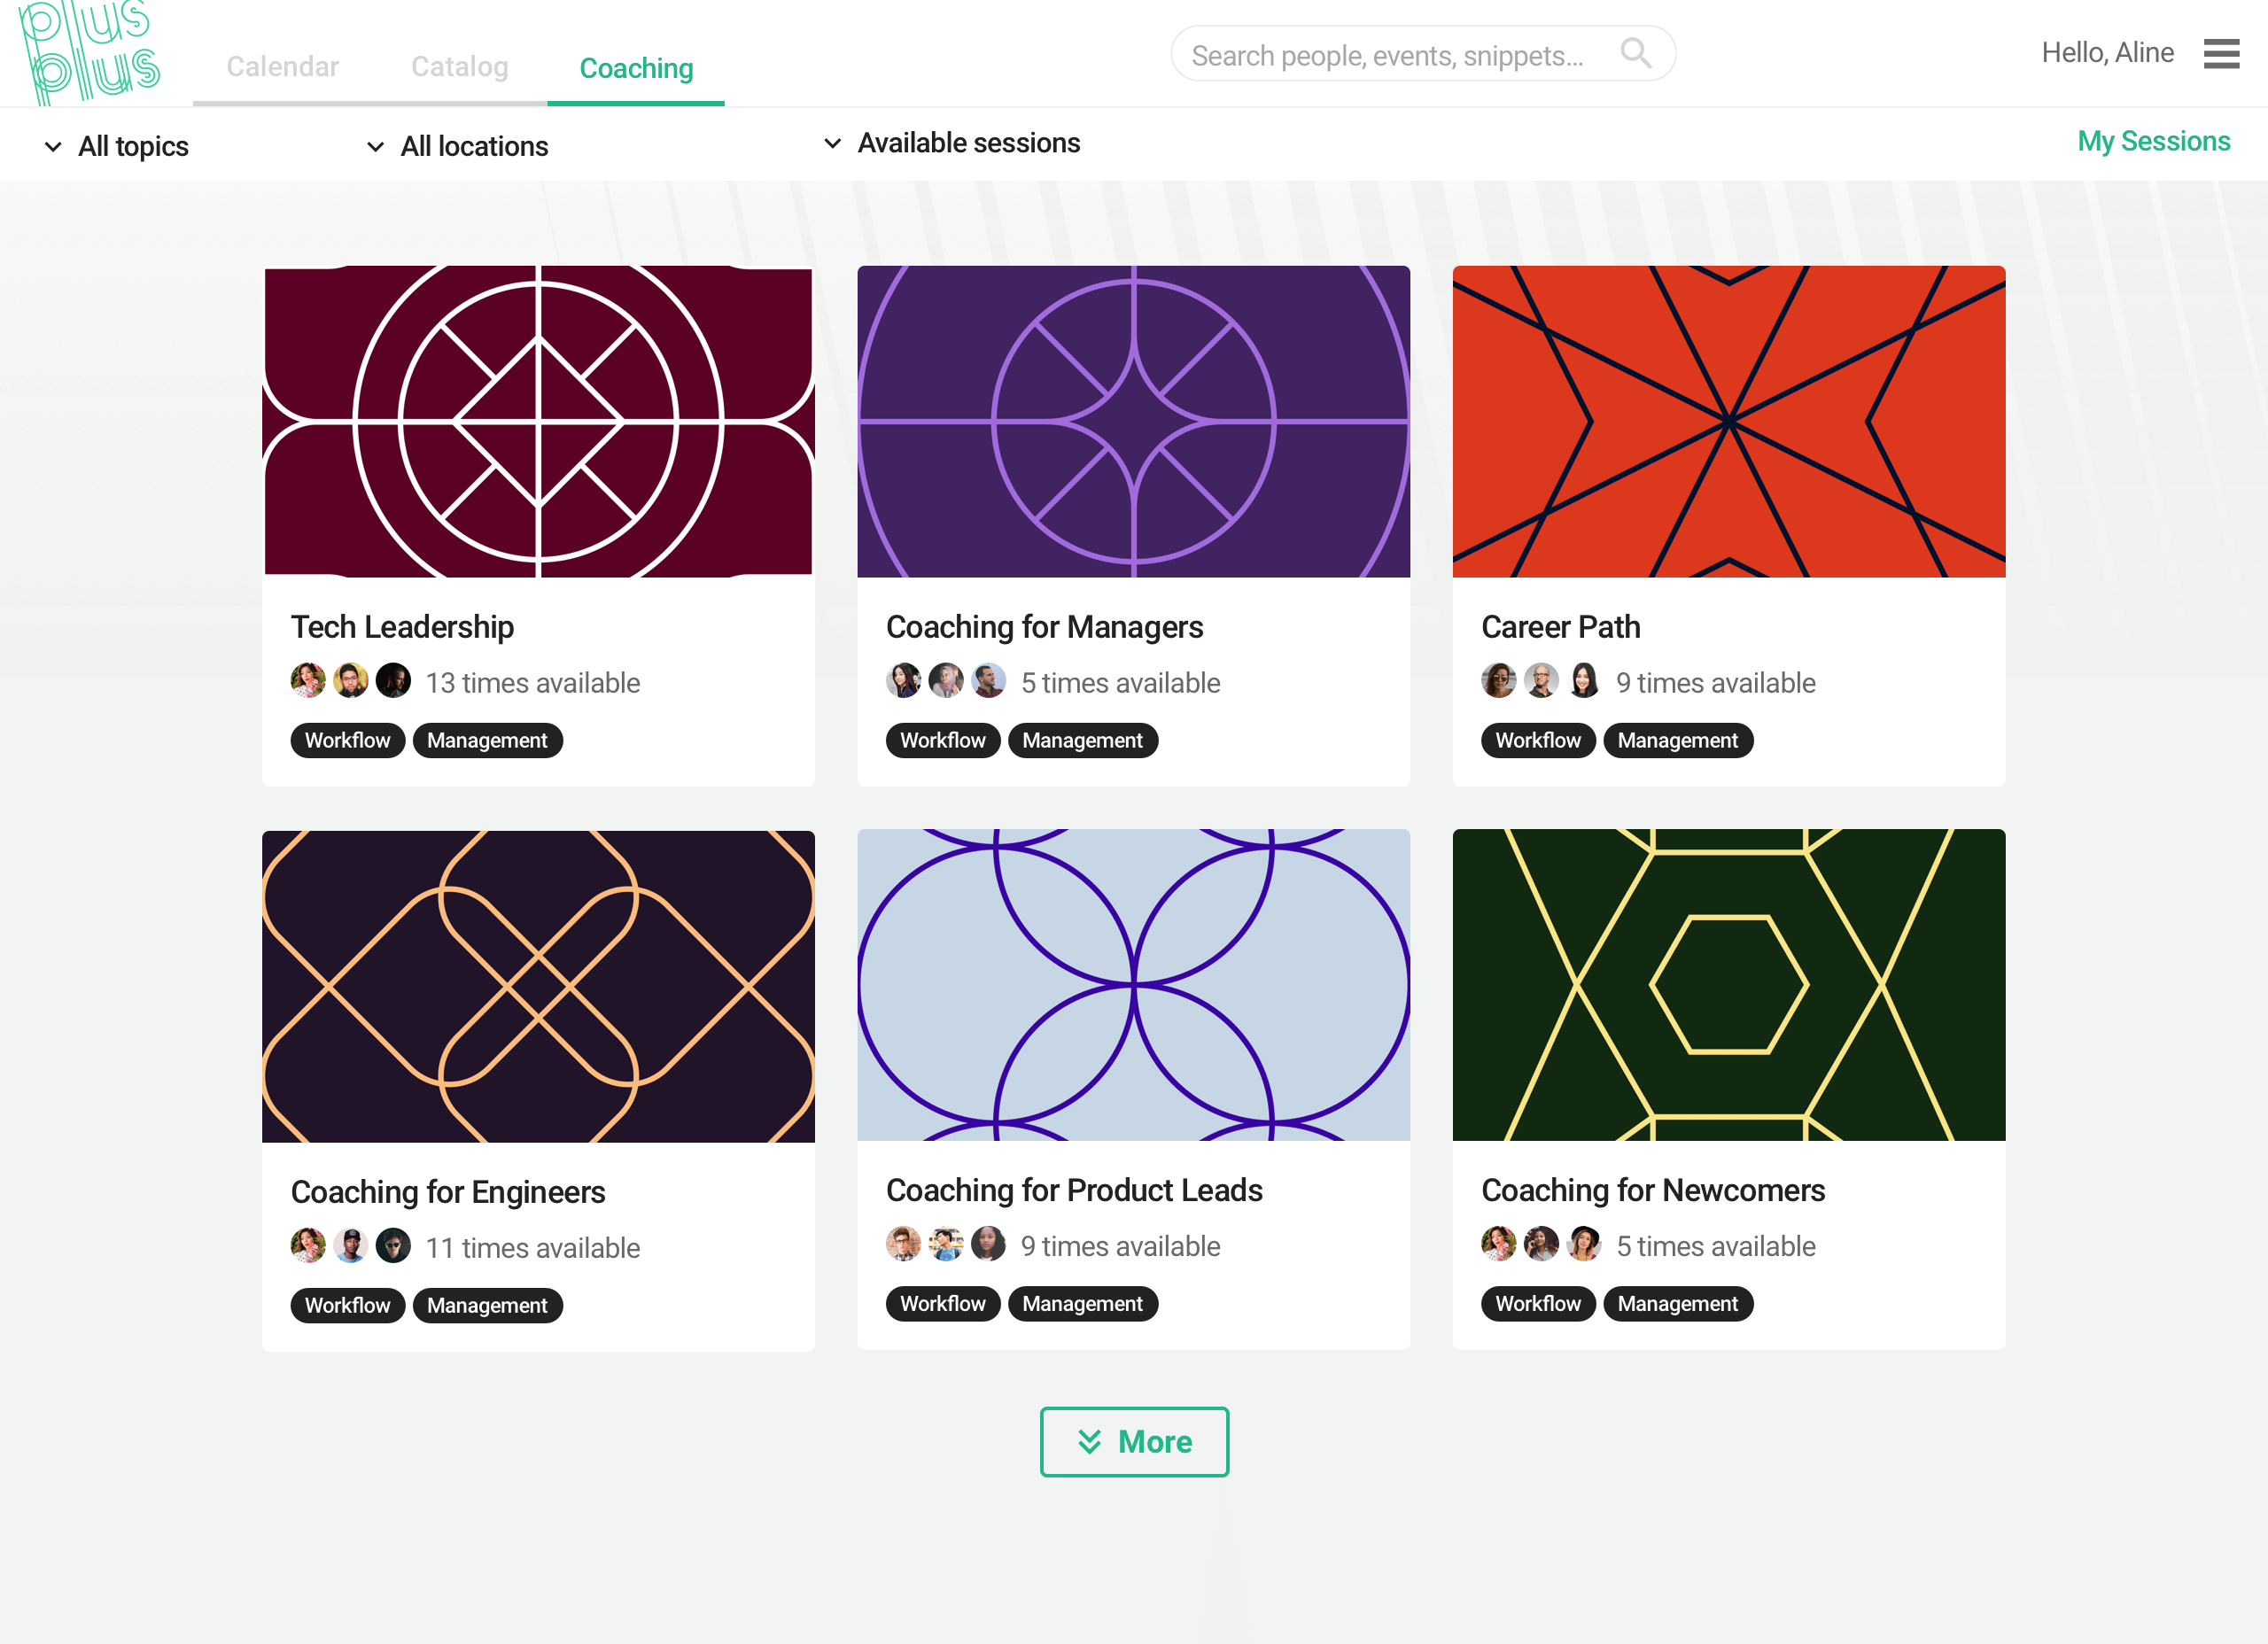Open the hamburger menu icon
2268x1644 pixels.
(2221, 53)
